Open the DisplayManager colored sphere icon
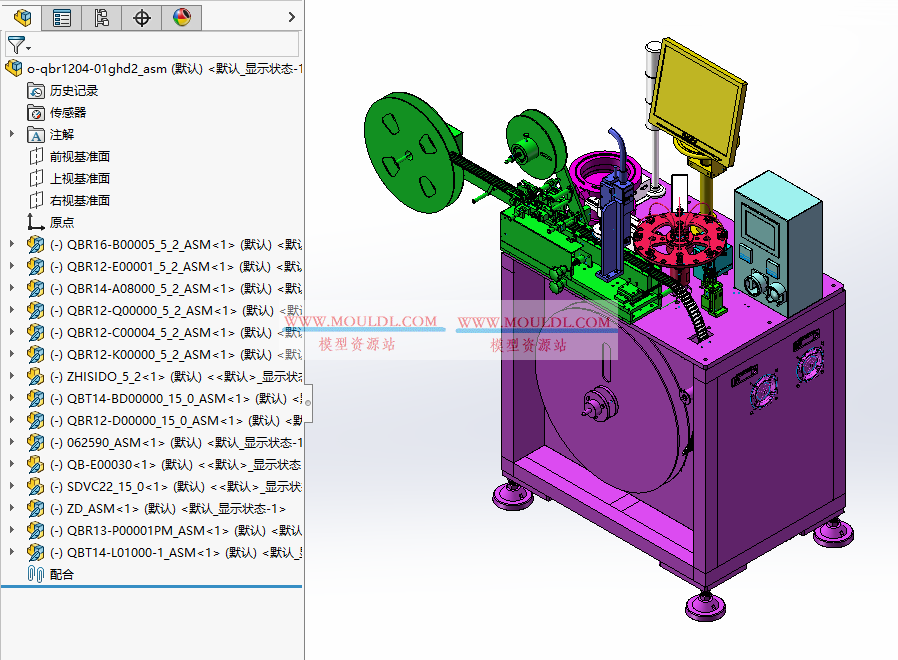Image resolution: width=898 pixels, height=660 pixels. [181, 17]
